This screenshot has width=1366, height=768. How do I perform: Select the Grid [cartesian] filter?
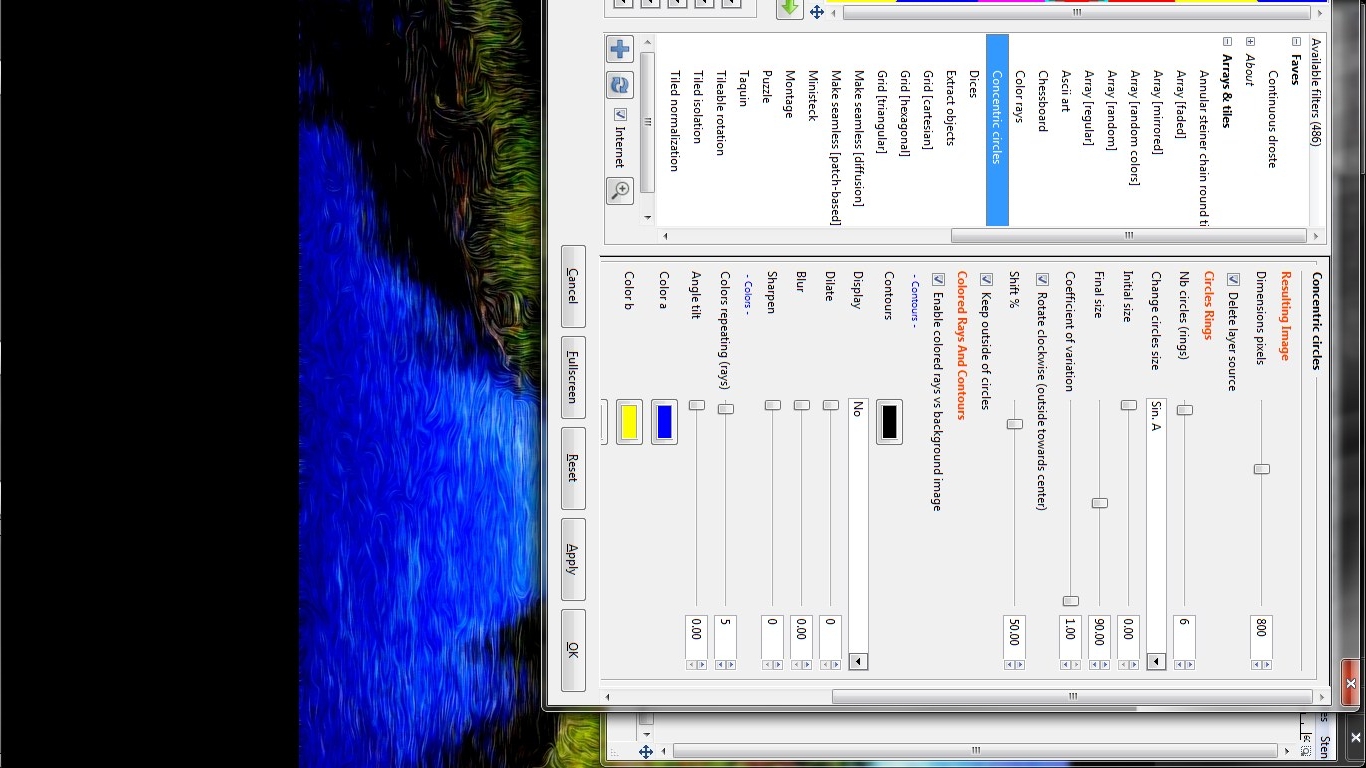pos(928,110)
